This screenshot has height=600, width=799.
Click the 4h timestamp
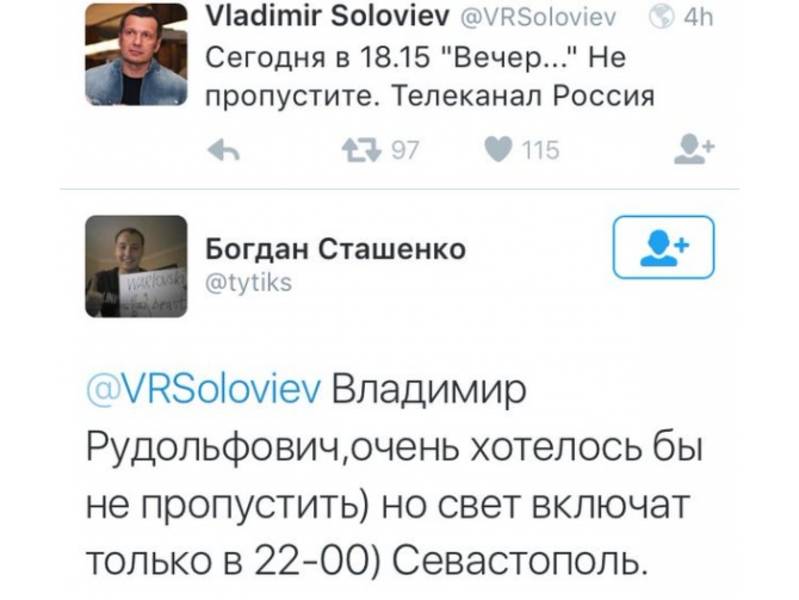coord(697,16)
